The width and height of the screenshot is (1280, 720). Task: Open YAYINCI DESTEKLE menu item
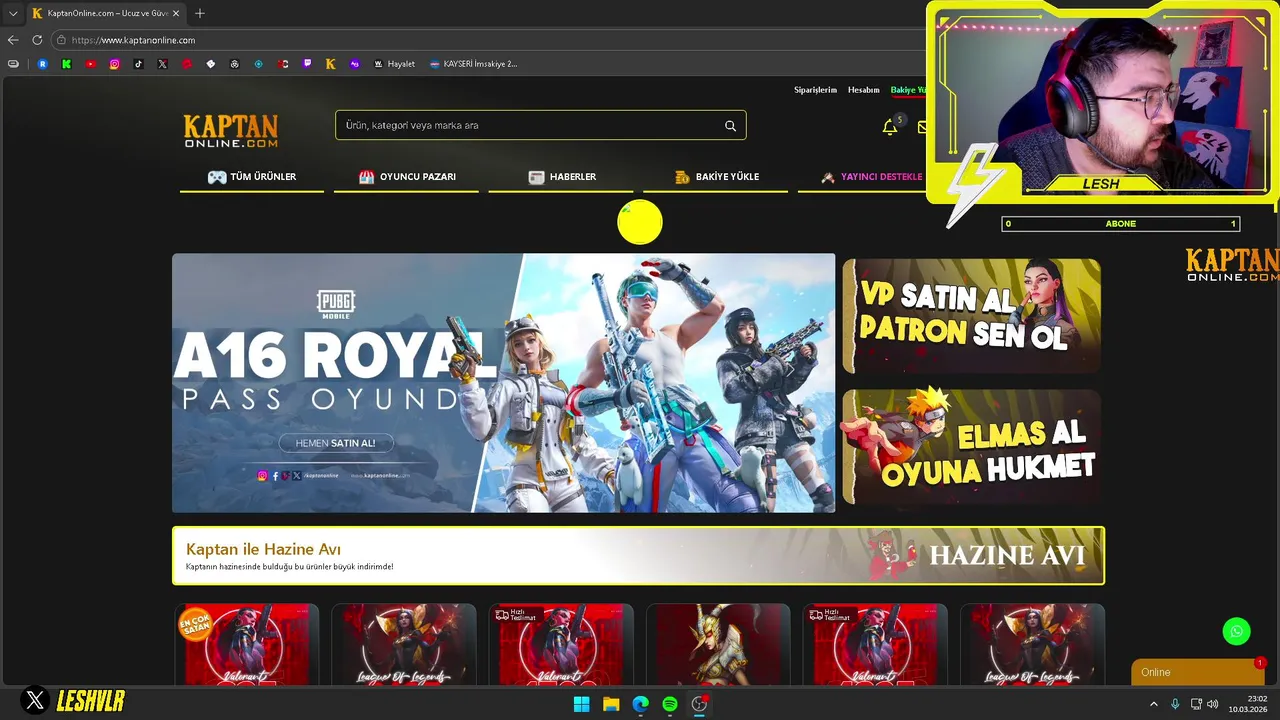[x=870, y=177]
